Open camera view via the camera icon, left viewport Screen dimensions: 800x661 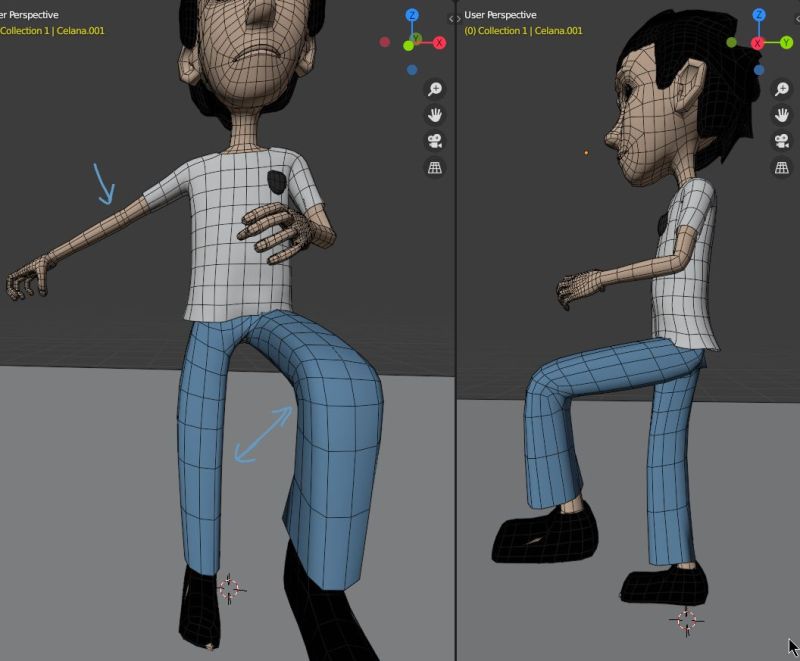pos(434,141)
